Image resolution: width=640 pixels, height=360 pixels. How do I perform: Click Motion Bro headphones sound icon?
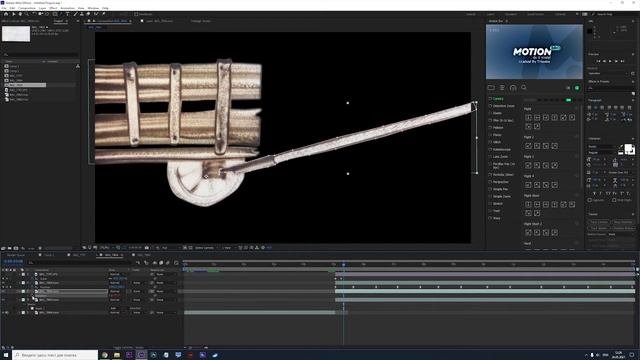coord(513,87)
